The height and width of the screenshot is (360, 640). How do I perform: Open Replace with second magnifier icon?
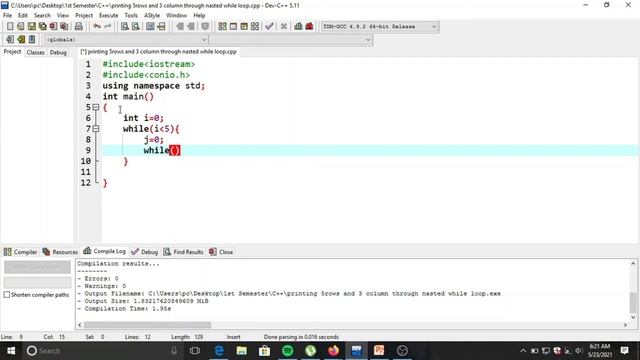pos(136,27)
